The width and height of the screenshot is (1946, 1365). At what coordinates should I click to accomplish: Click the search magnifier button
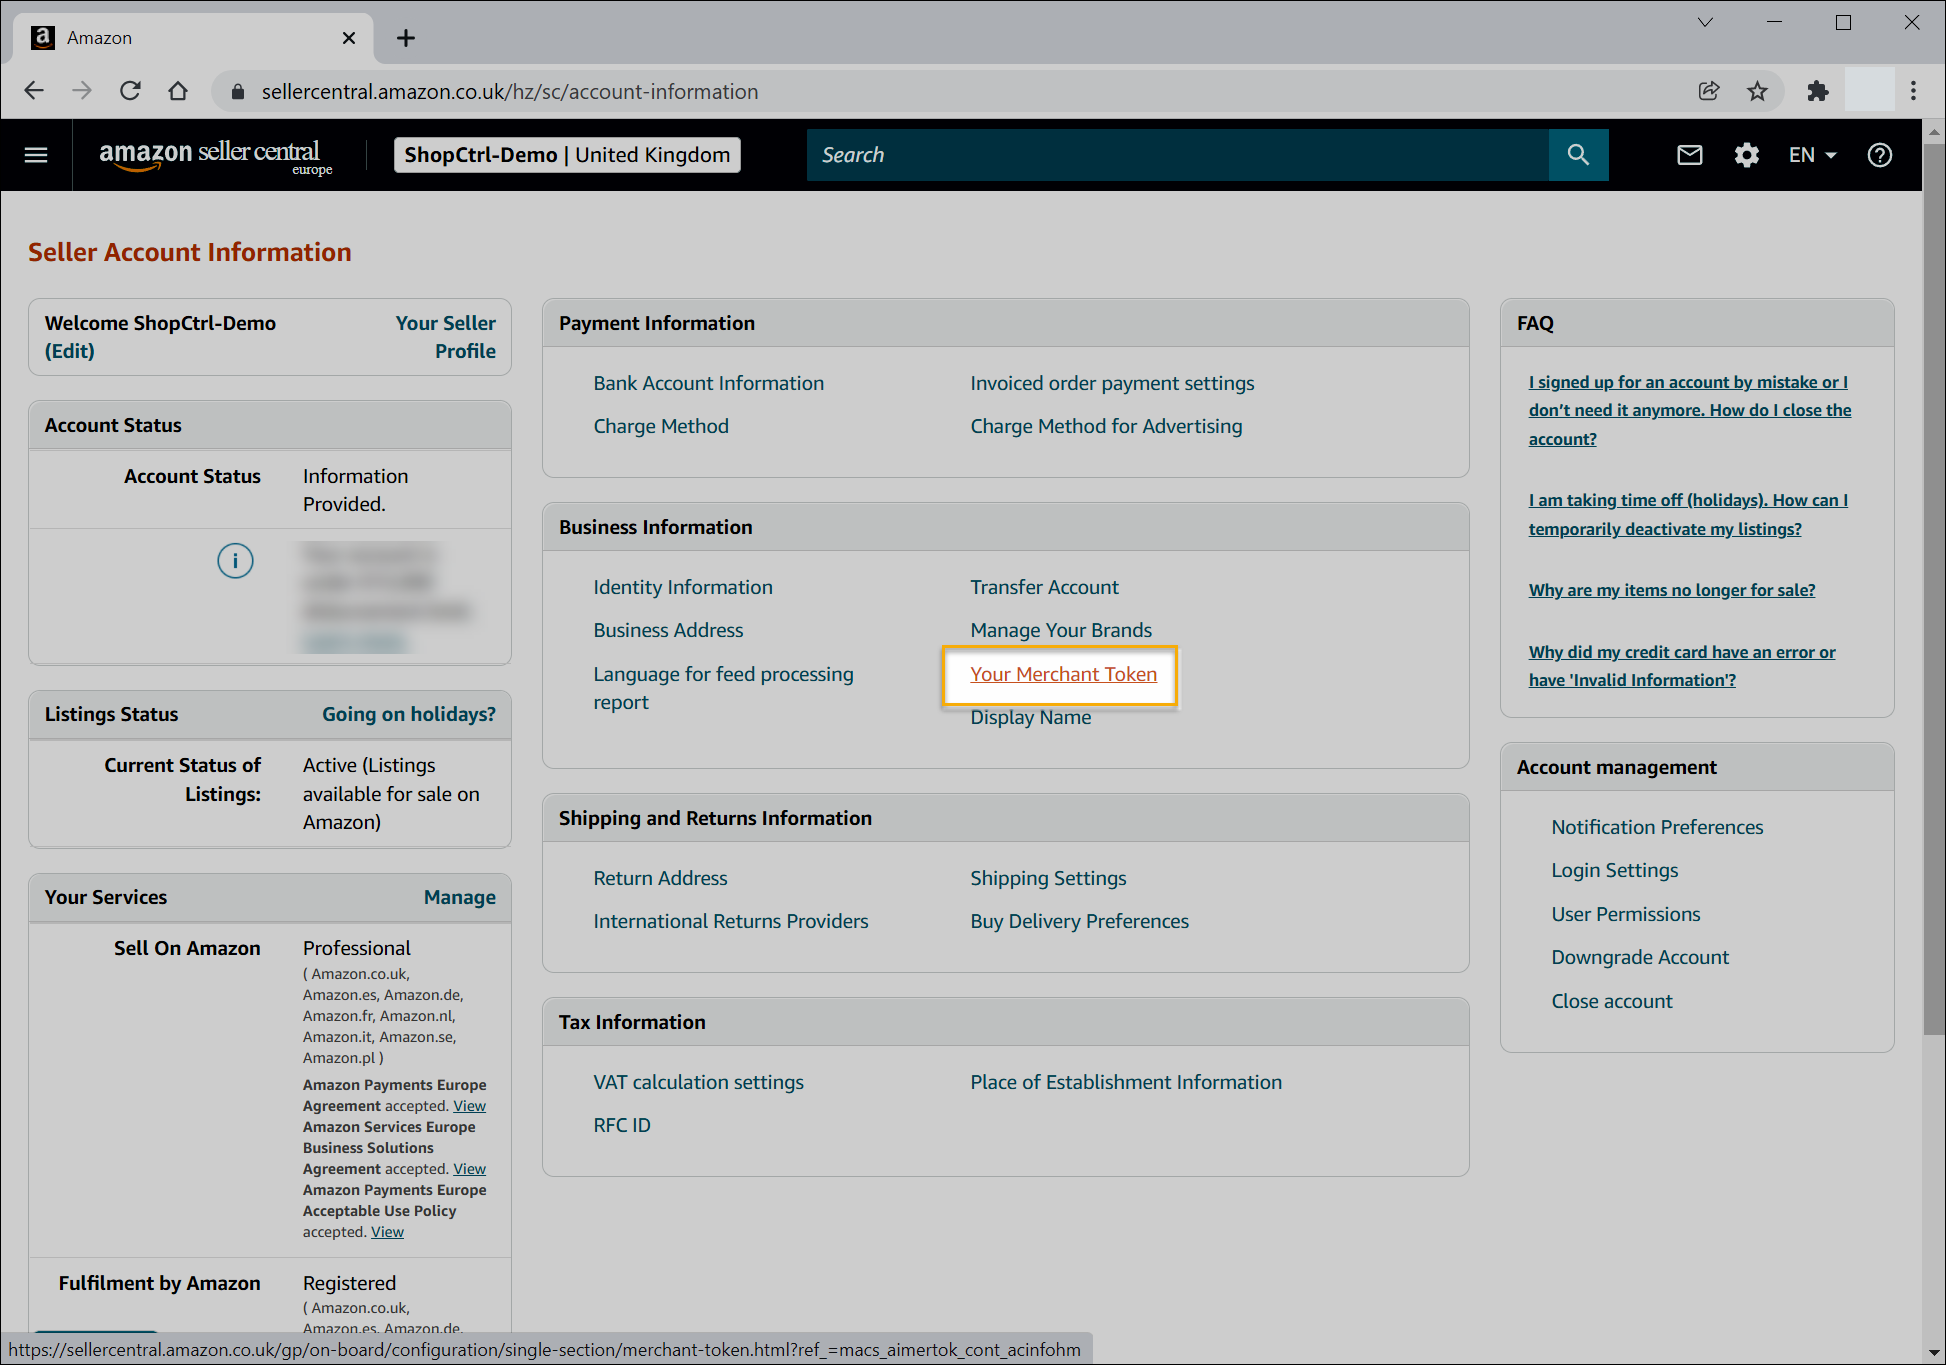[x=1578, y=155]
